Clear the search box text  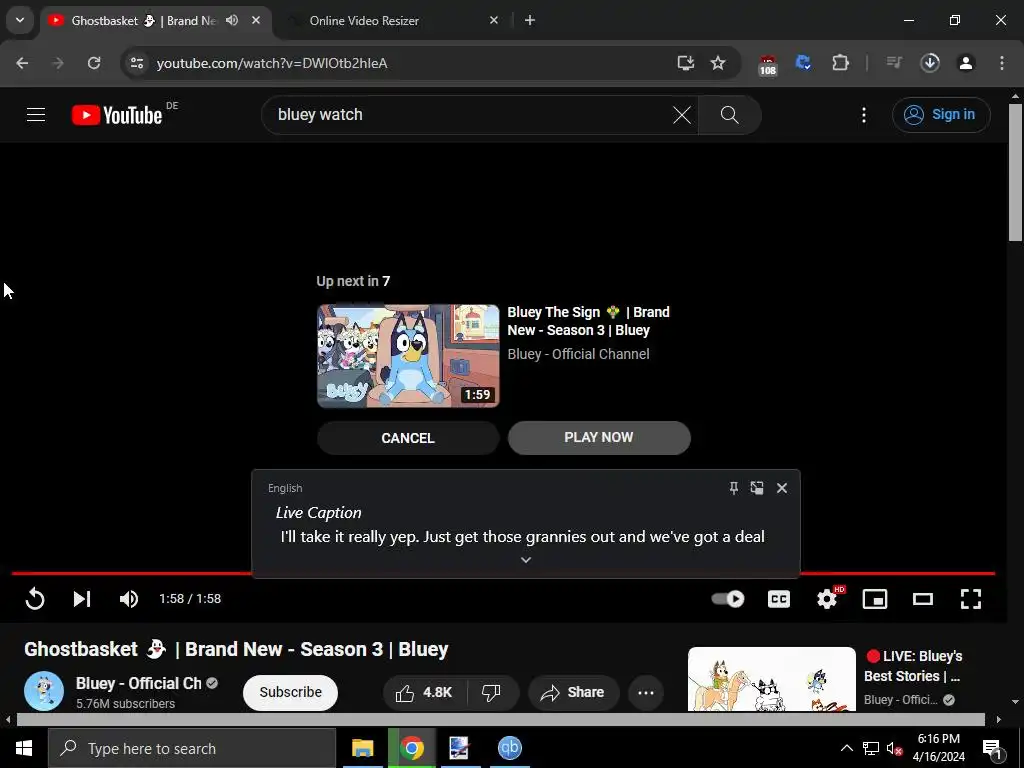[681, 115]
